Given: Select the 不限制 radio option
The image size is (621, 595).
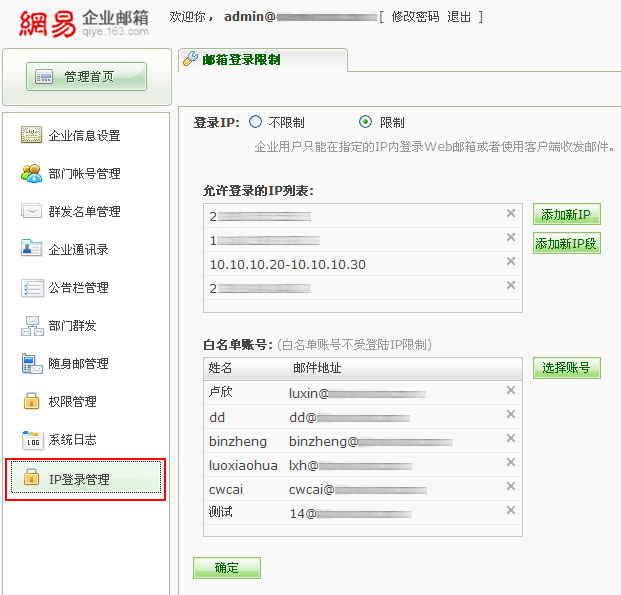Looking at the screenshot, I should [255, 122].
